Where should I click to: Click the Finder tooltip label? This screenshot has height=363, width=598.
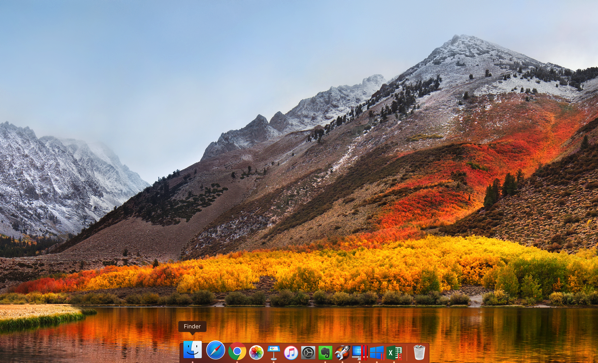coord(192,326)
